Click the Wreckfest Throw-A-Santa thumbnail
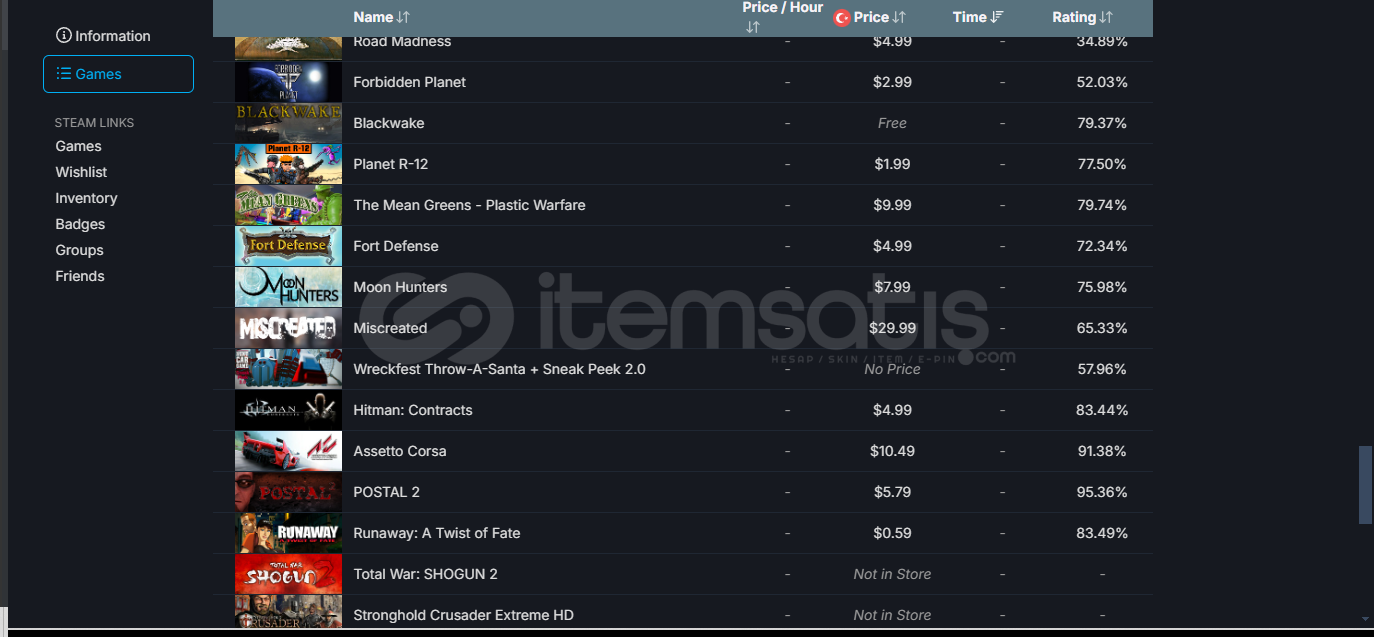This screenshot has height=637, width=1374. click(x=288, y=369)
